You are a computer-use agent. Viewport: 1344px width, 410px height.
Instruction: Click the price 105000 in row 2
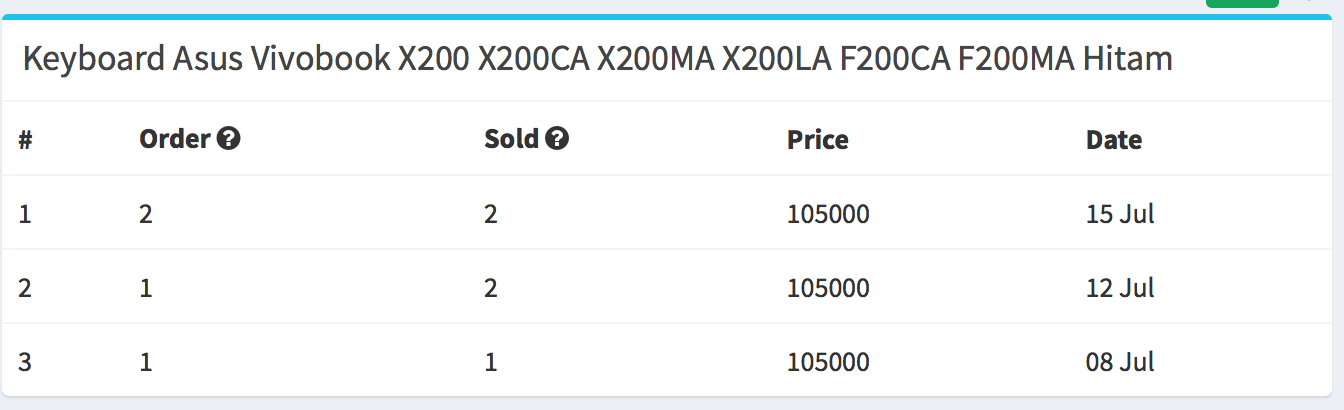[x=828, y=287]
